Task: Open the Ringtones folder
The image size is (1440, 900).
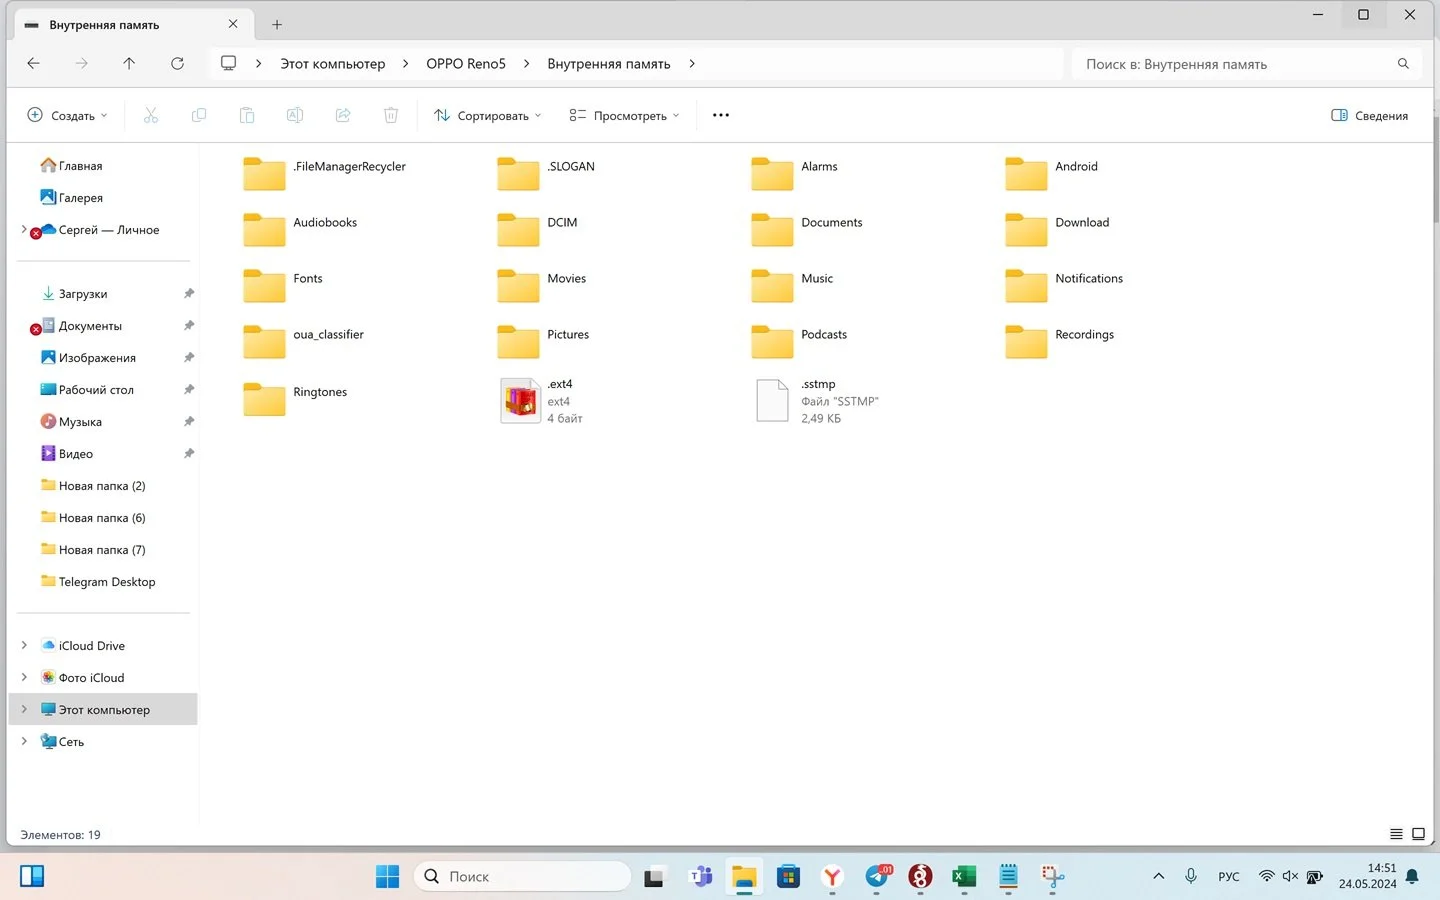Action: click(x=264, y=398)
